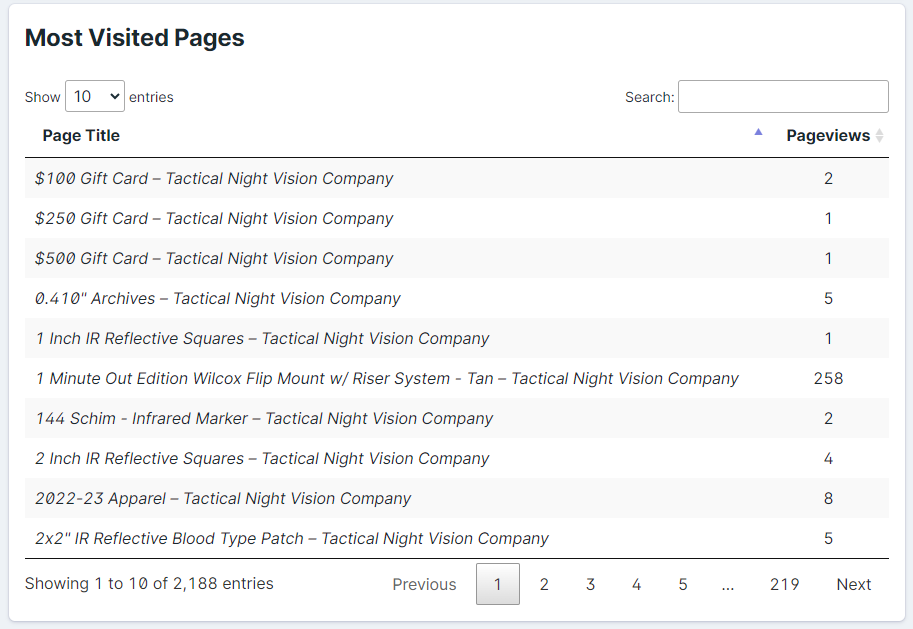Select the $500 Gift Card row title

[x=214, y=259]
